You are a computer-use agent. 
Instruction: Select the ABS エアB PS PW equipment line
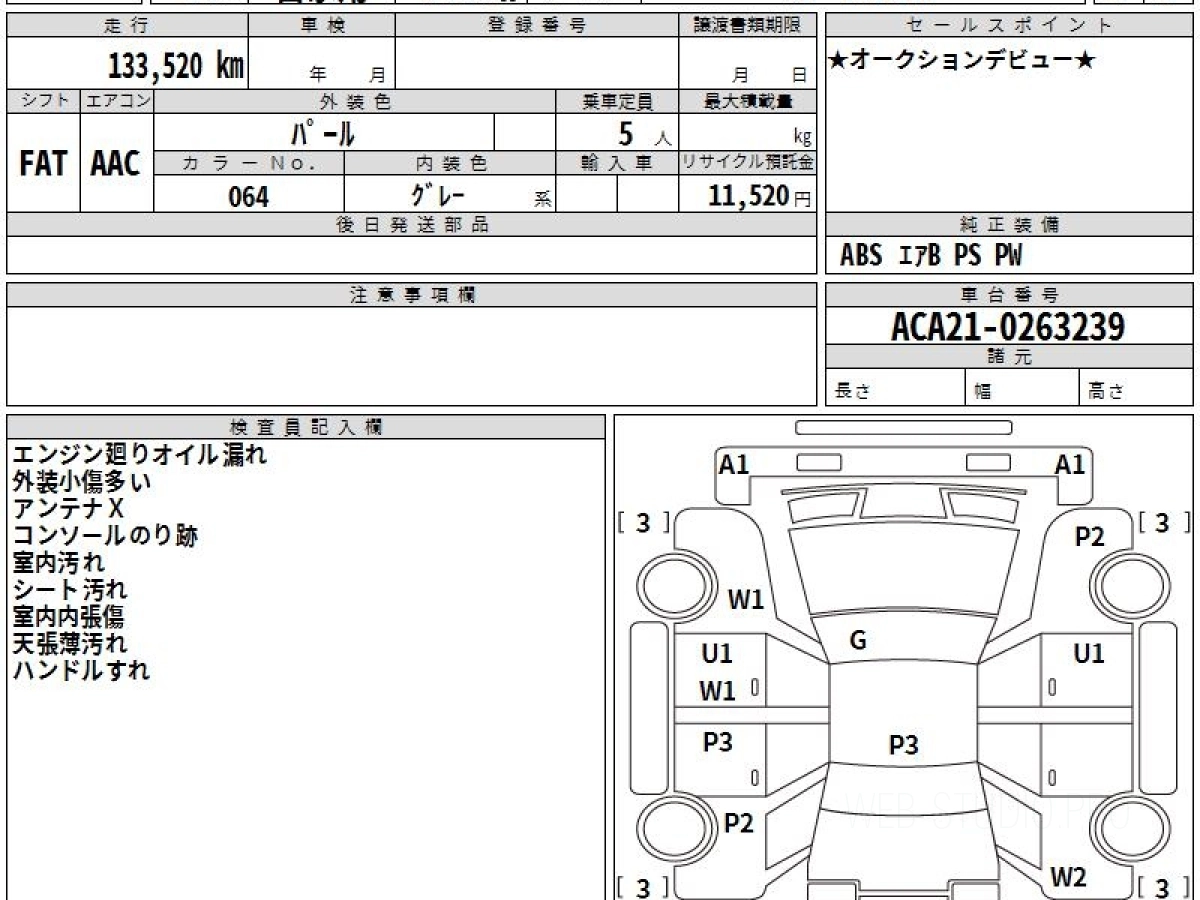(931, 256)
